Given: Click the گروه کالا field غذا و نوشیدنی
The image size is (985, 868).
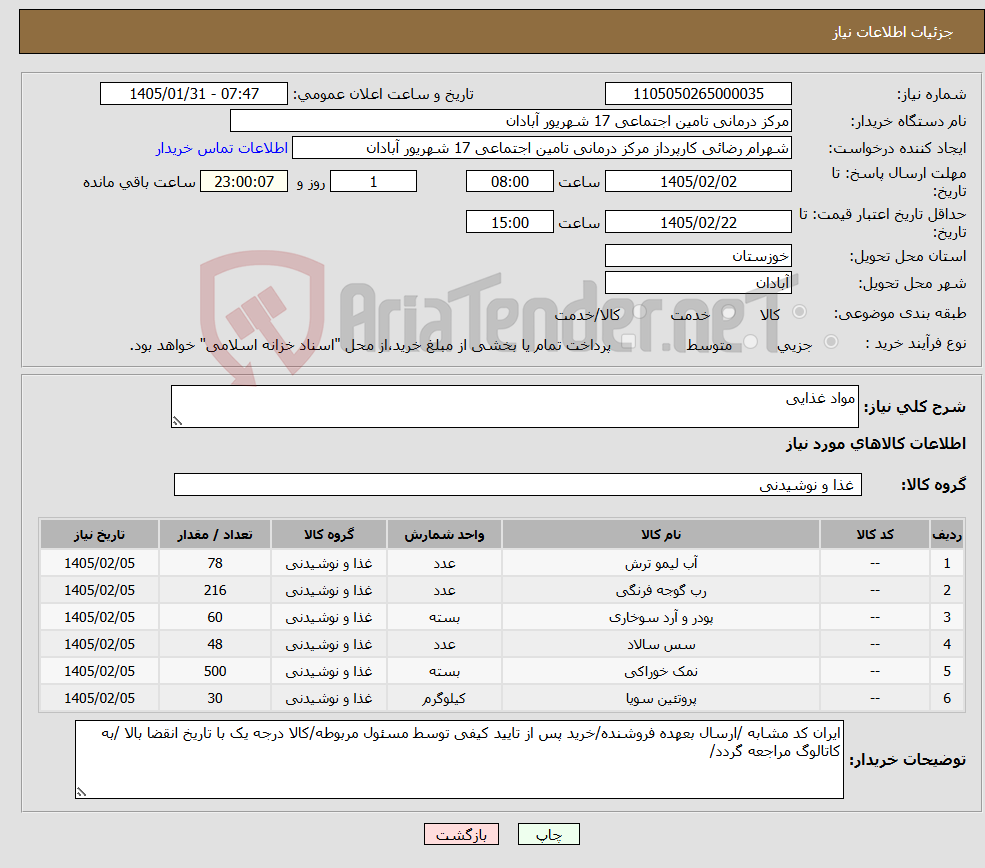Looking at the screenshot, I should pos(518,485).
